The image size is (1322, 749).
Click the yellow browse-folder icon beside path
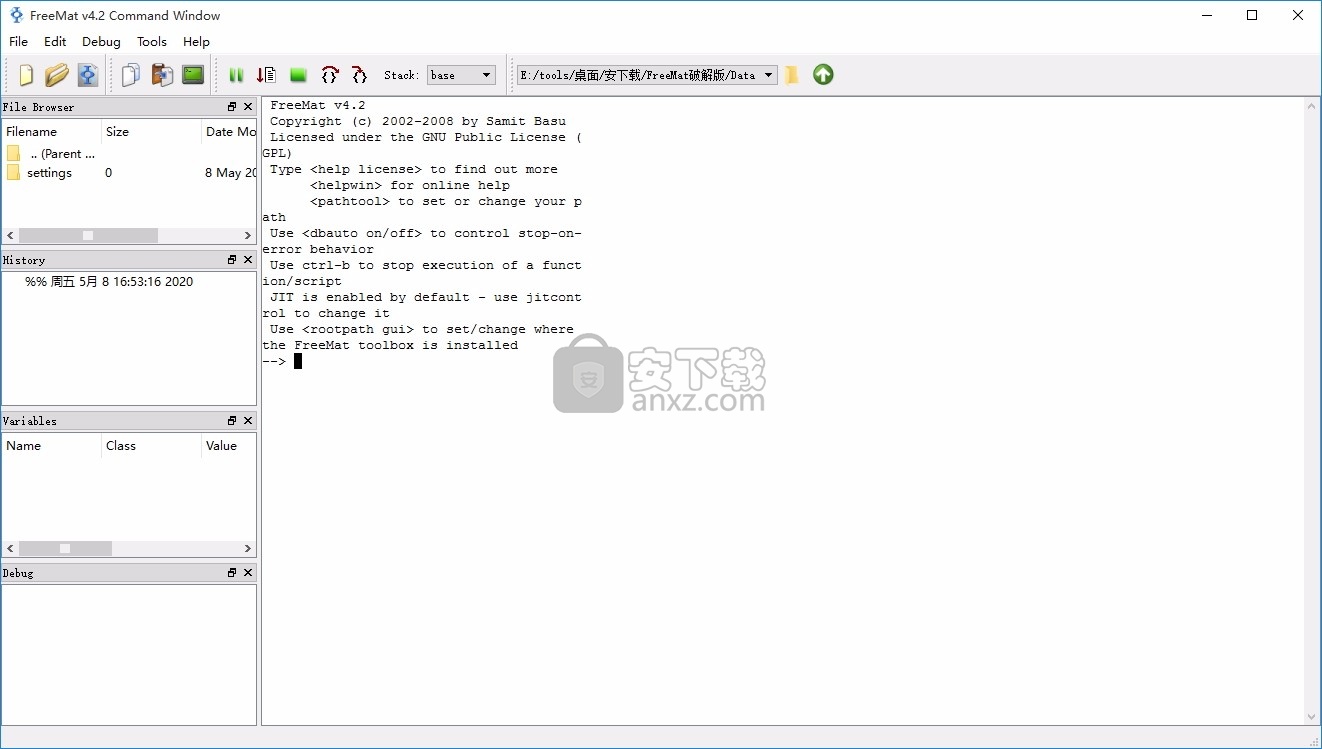(x=792, y=75)
